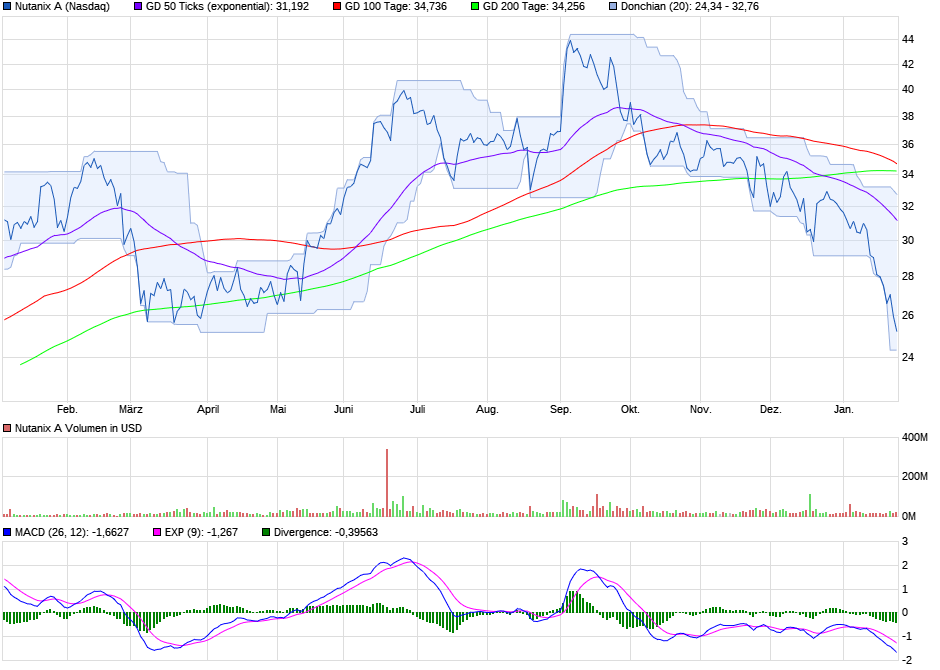This screenshot has height=670, width=940.
Task: Click the 'März' month label on the time axis
Action: pyautogui.click(x=130, y=409)
